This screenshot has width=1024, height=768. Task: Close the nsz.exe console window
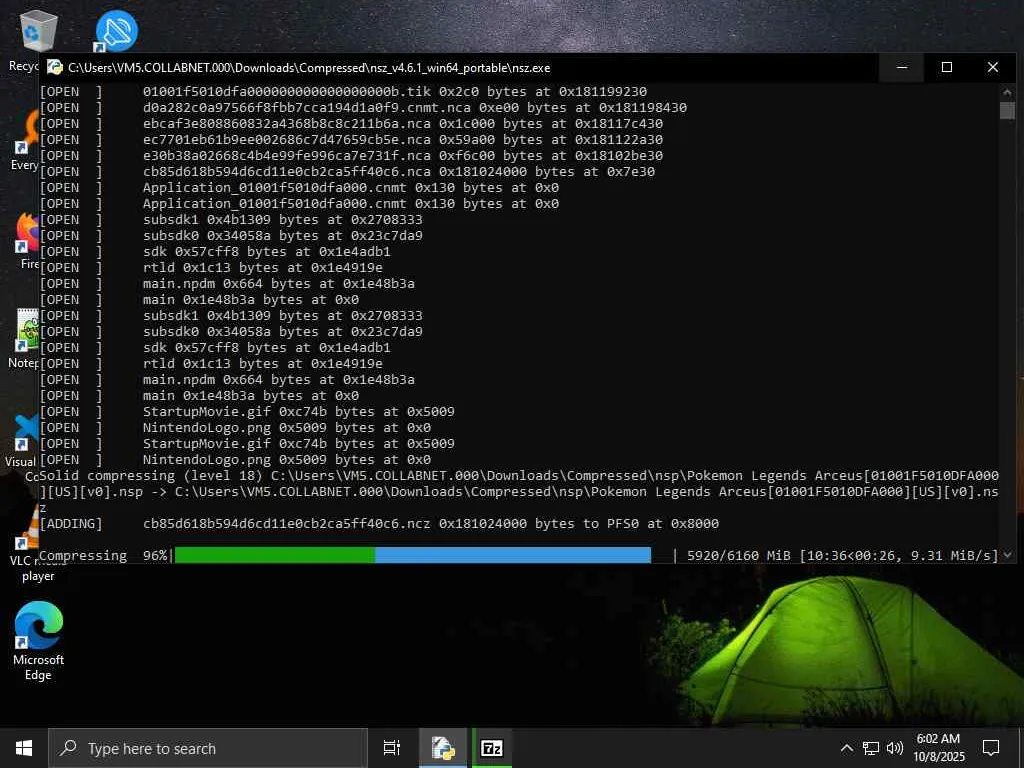pos(993,67)
